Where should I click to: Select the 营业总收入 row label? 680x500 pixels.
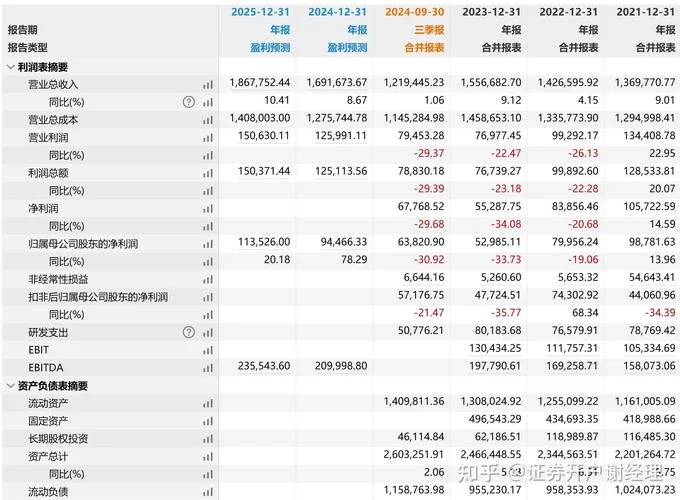[53, 85]
